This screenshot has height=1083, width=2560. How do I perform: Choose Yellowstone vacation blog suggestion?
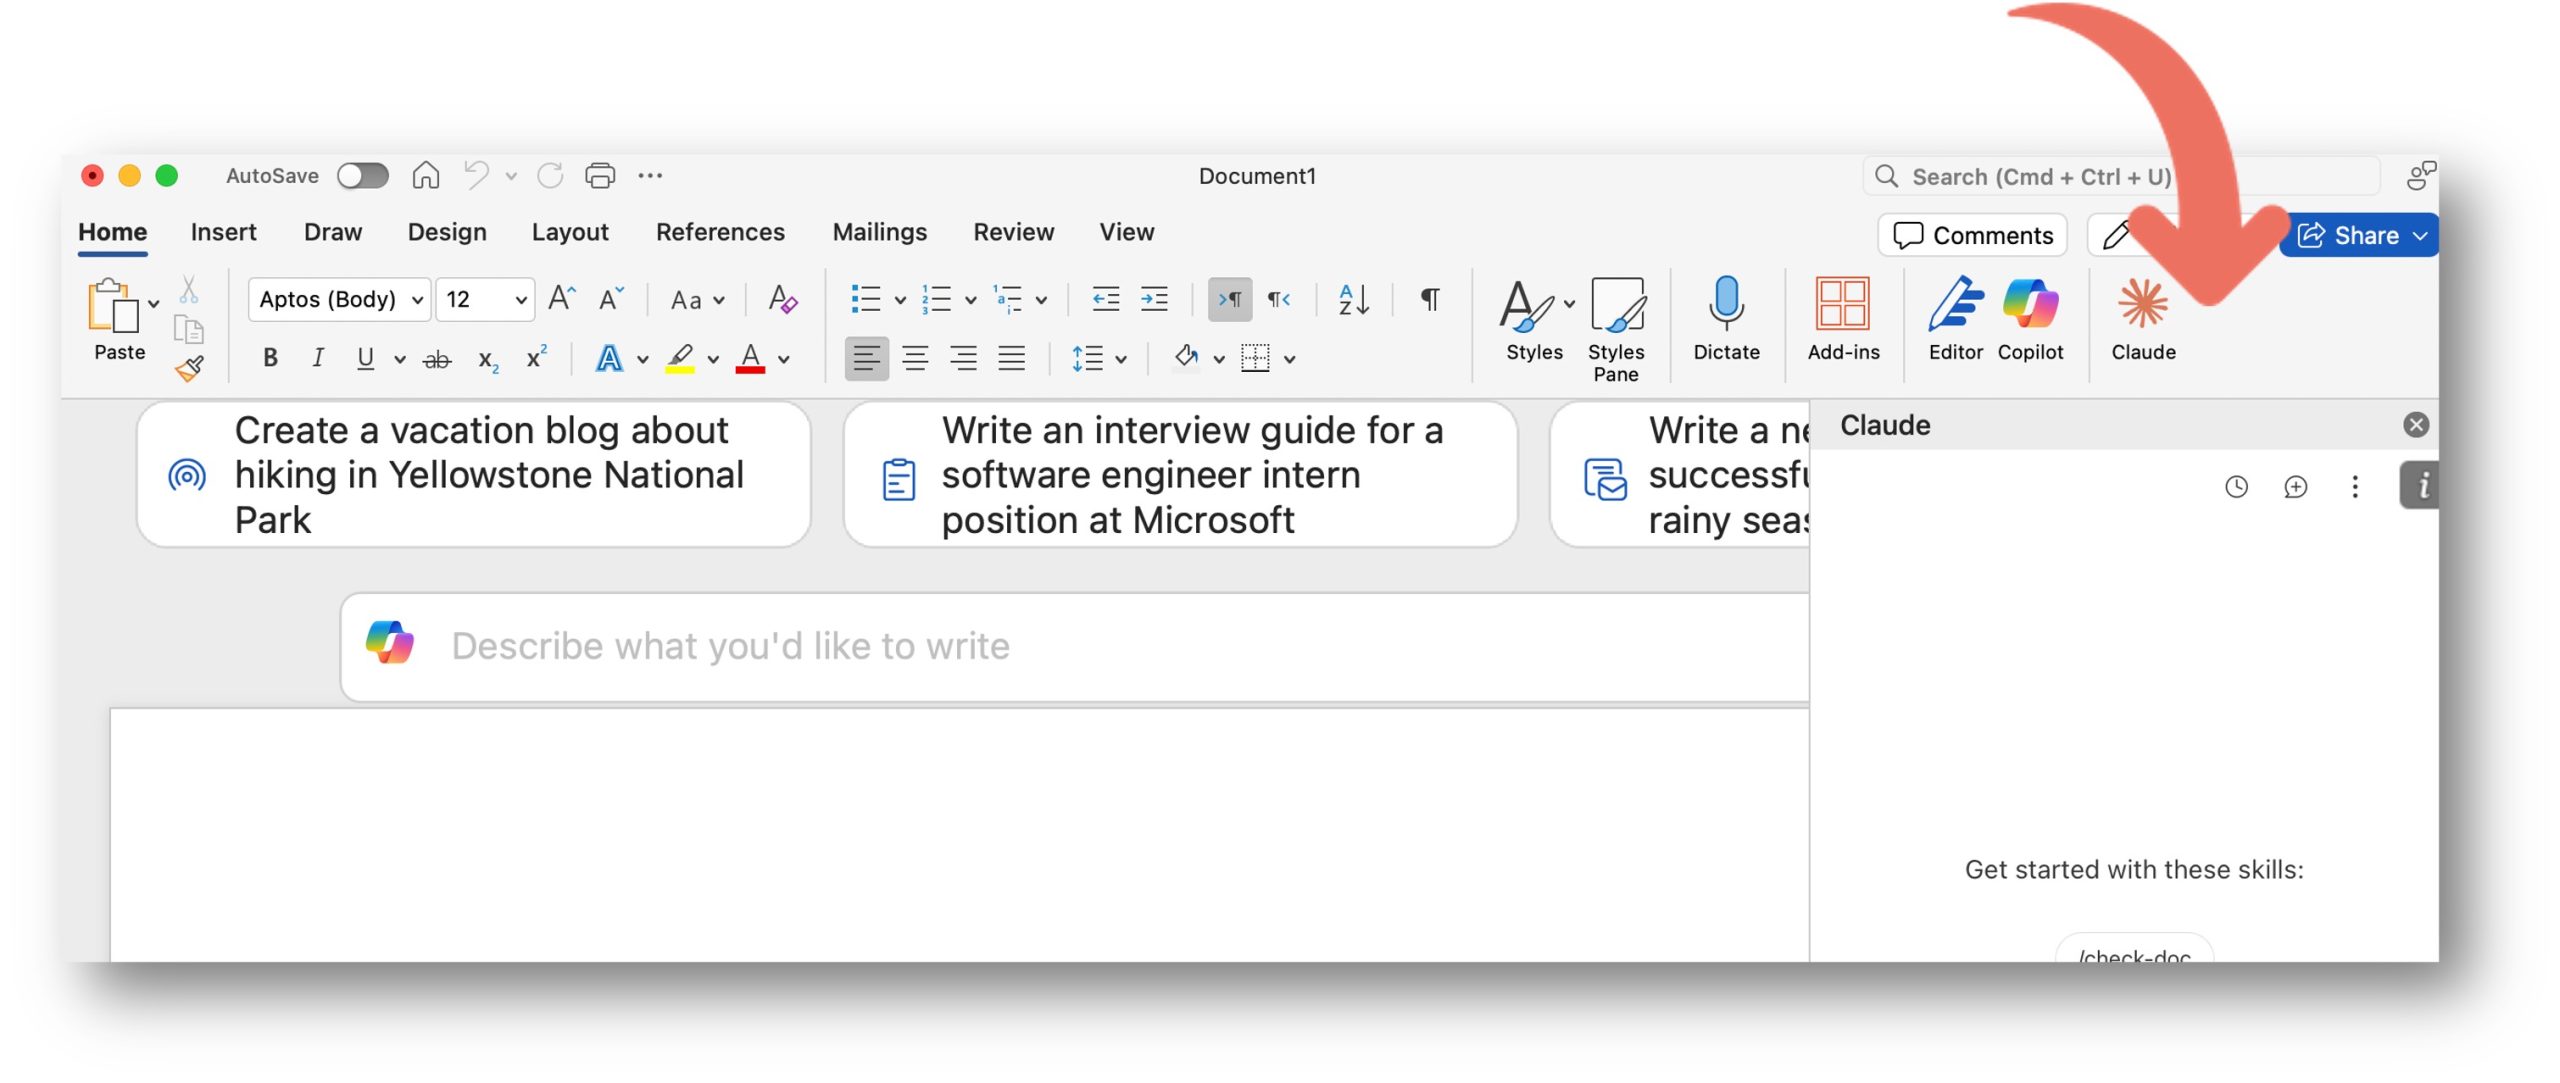tap(473, 474)
